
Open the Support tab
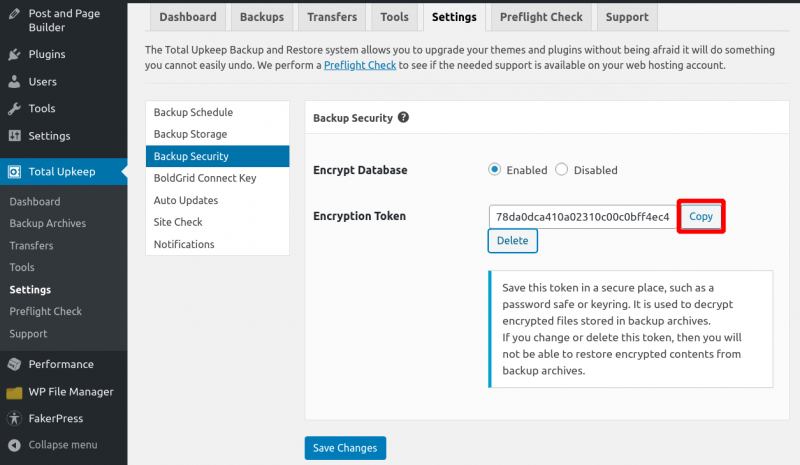coord(627,17)
